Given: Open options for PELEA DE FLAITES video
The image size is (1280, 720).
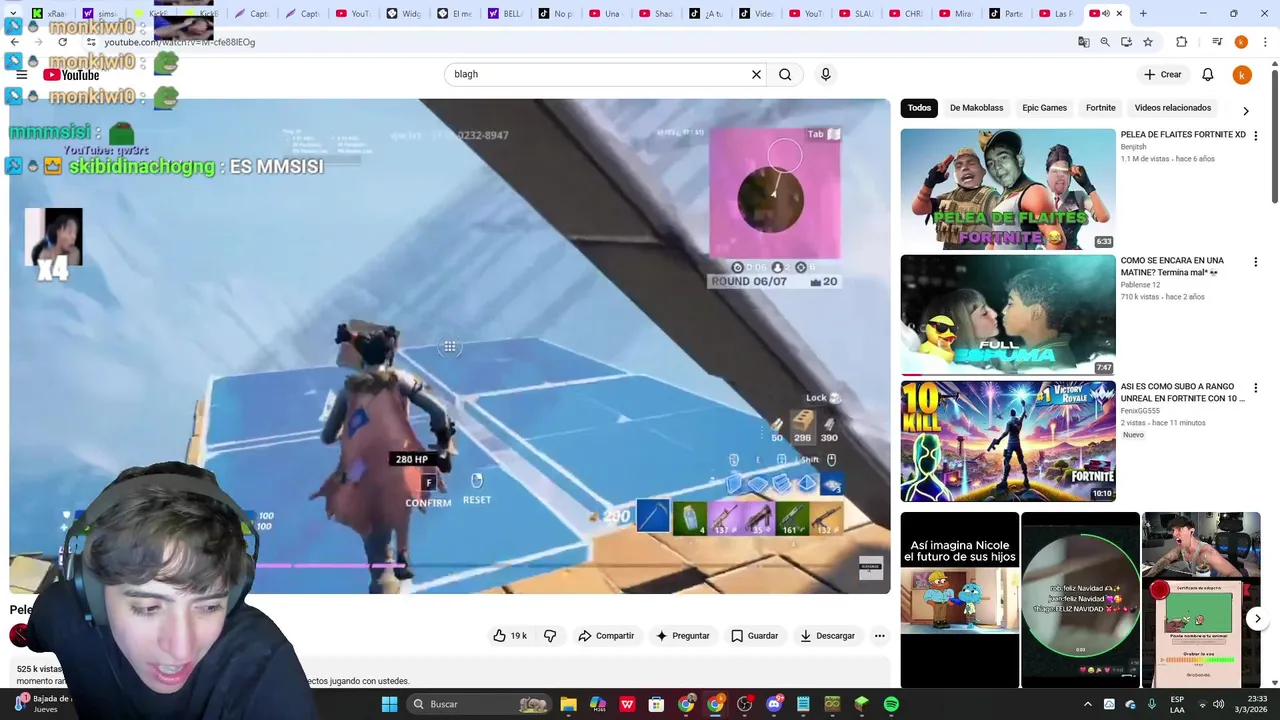Looking at the screenshot, I should [1256, 136].
